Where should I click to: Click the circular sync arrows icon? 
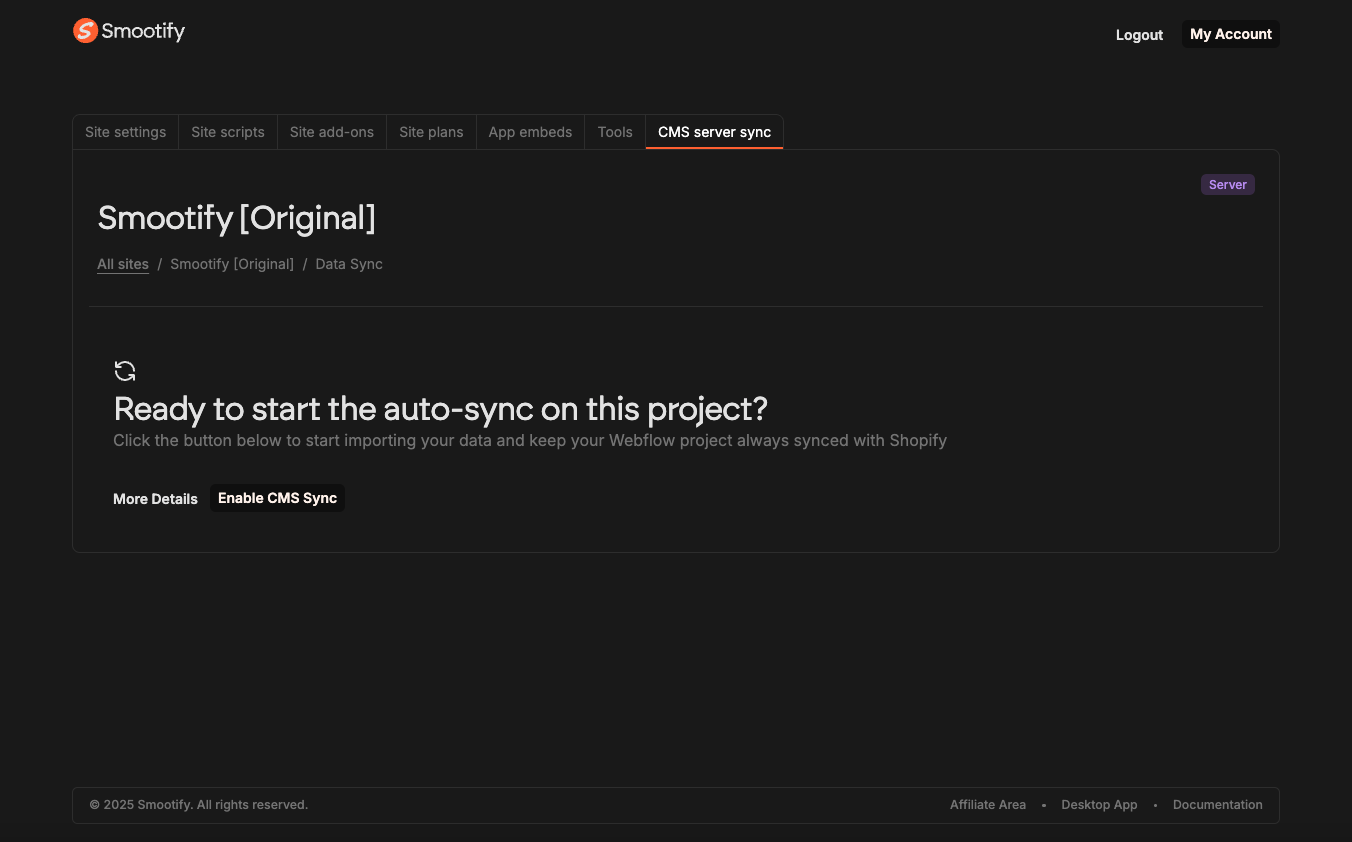point(125,371)
